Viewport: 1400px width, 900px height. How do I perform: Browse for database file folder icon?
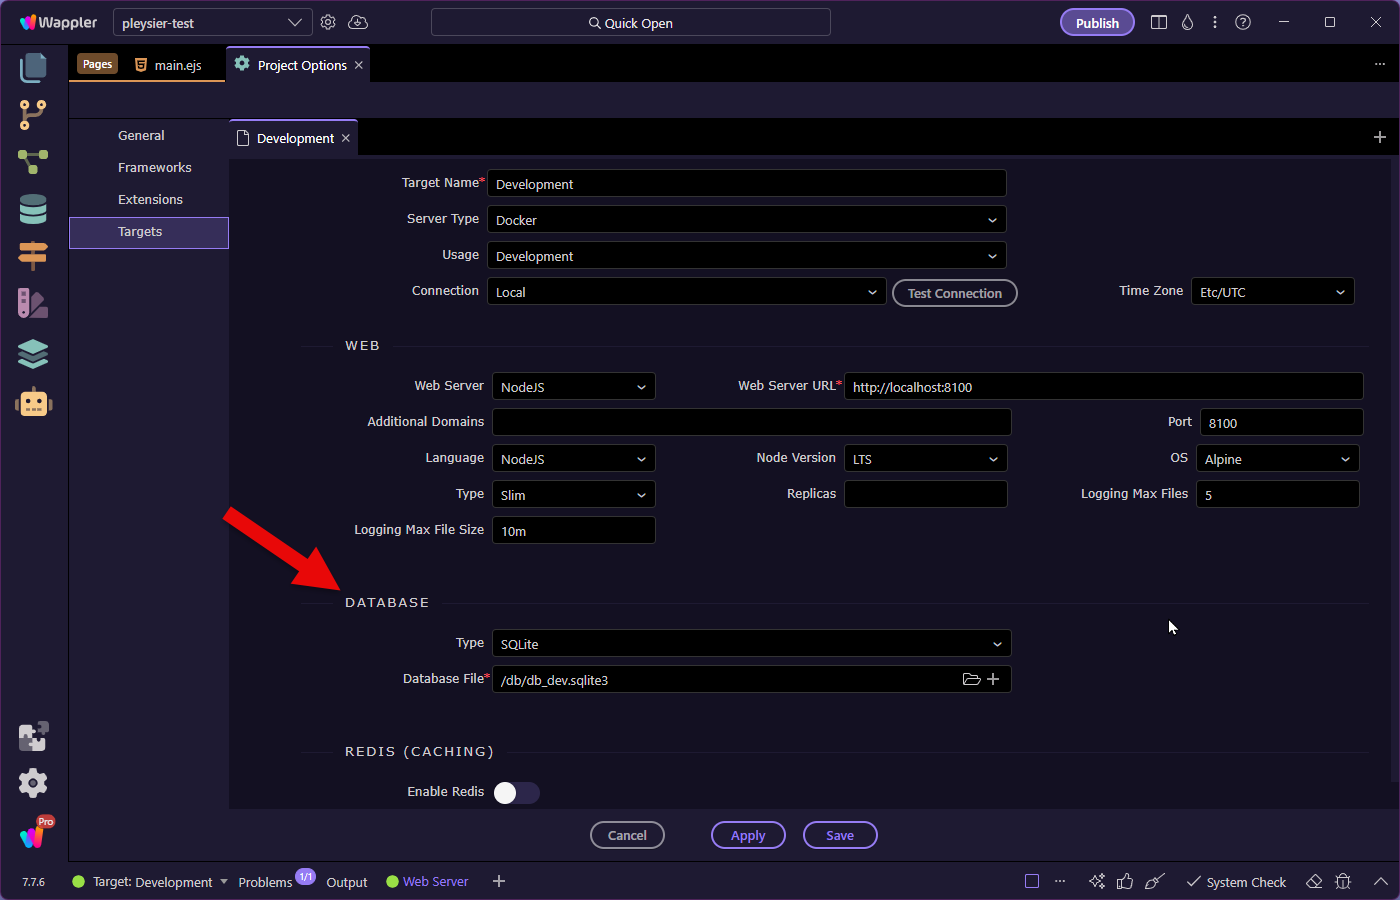pyautogui.click(x=971, y=679)
